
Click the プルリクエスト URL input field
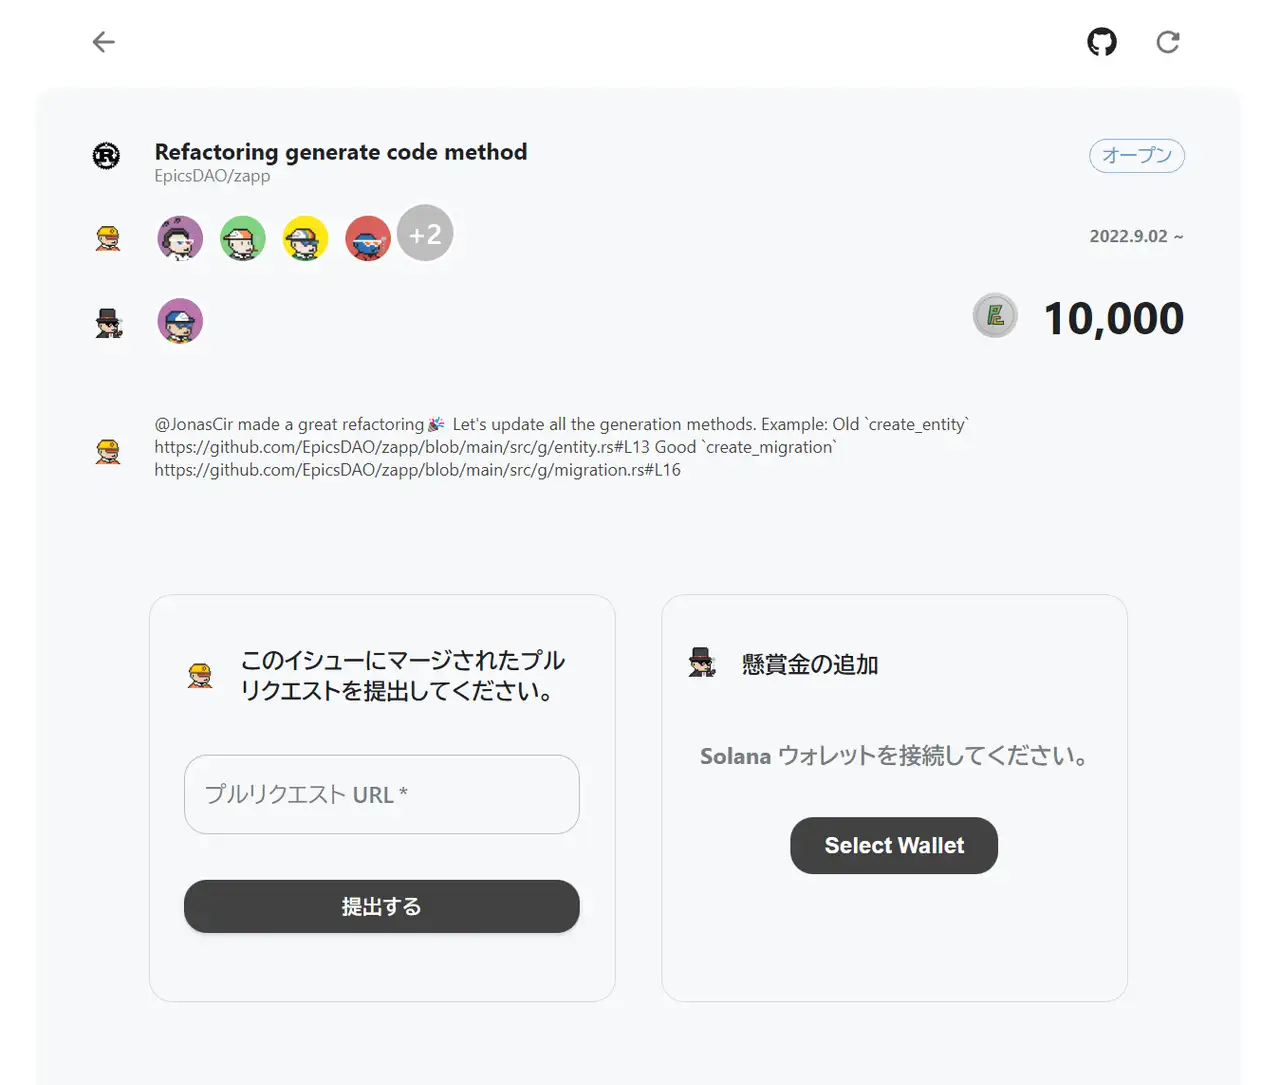pyautogui.click(x=381, y=794)
